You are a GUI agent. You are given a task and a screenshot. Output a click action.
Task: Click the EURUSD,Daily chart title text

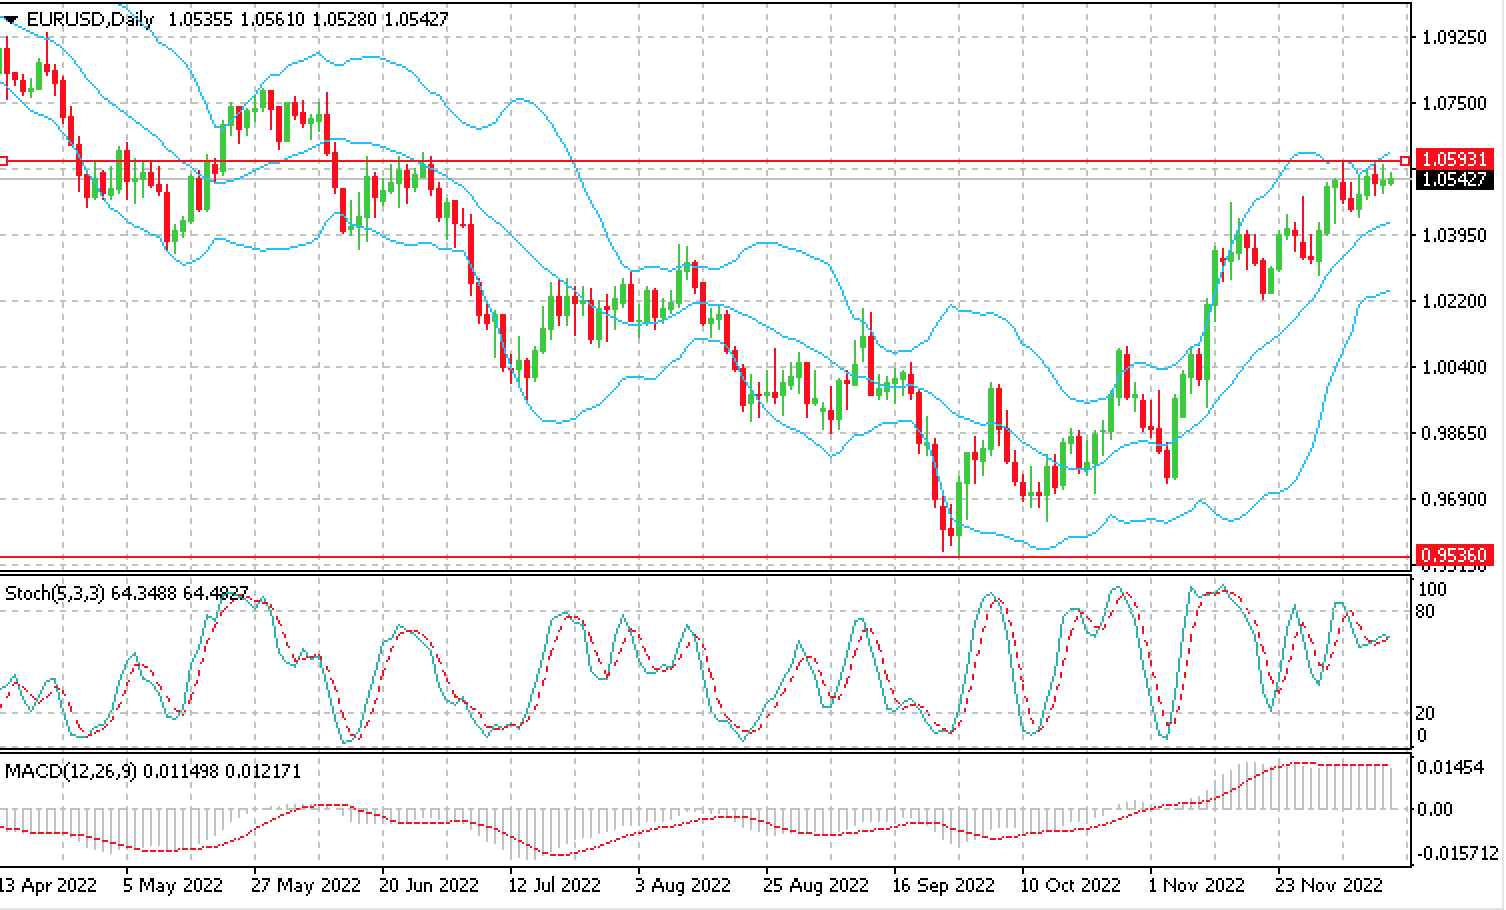point(90,19)
